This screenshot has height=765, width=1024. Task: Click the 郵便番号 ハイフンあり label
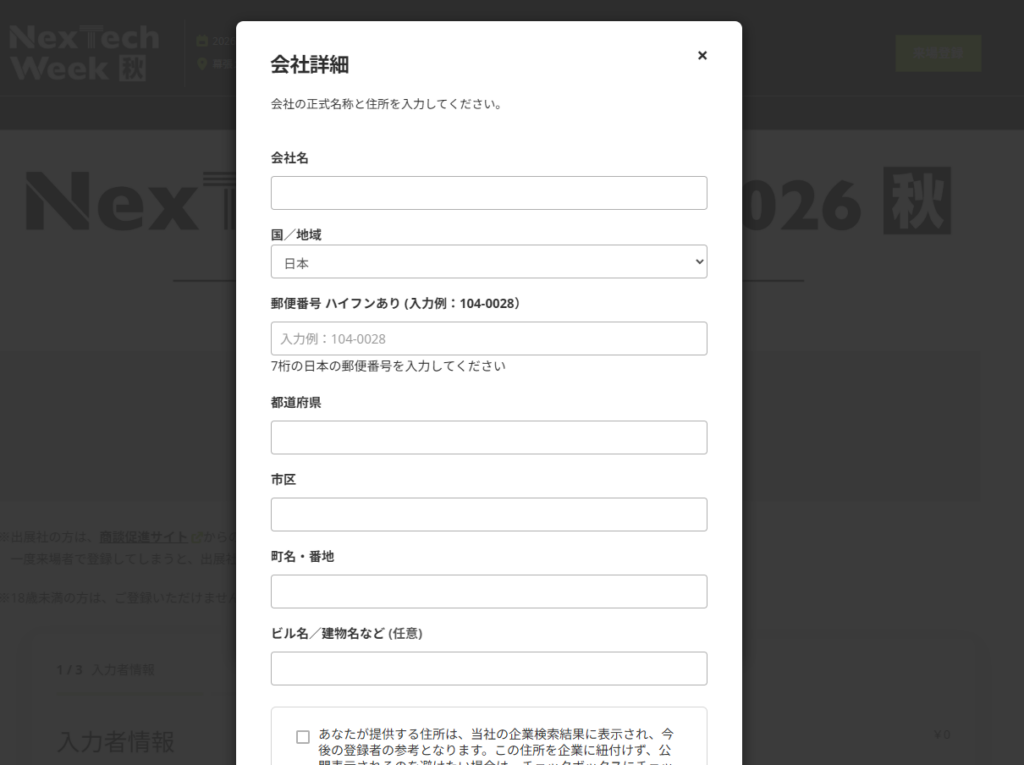(395, 303)
